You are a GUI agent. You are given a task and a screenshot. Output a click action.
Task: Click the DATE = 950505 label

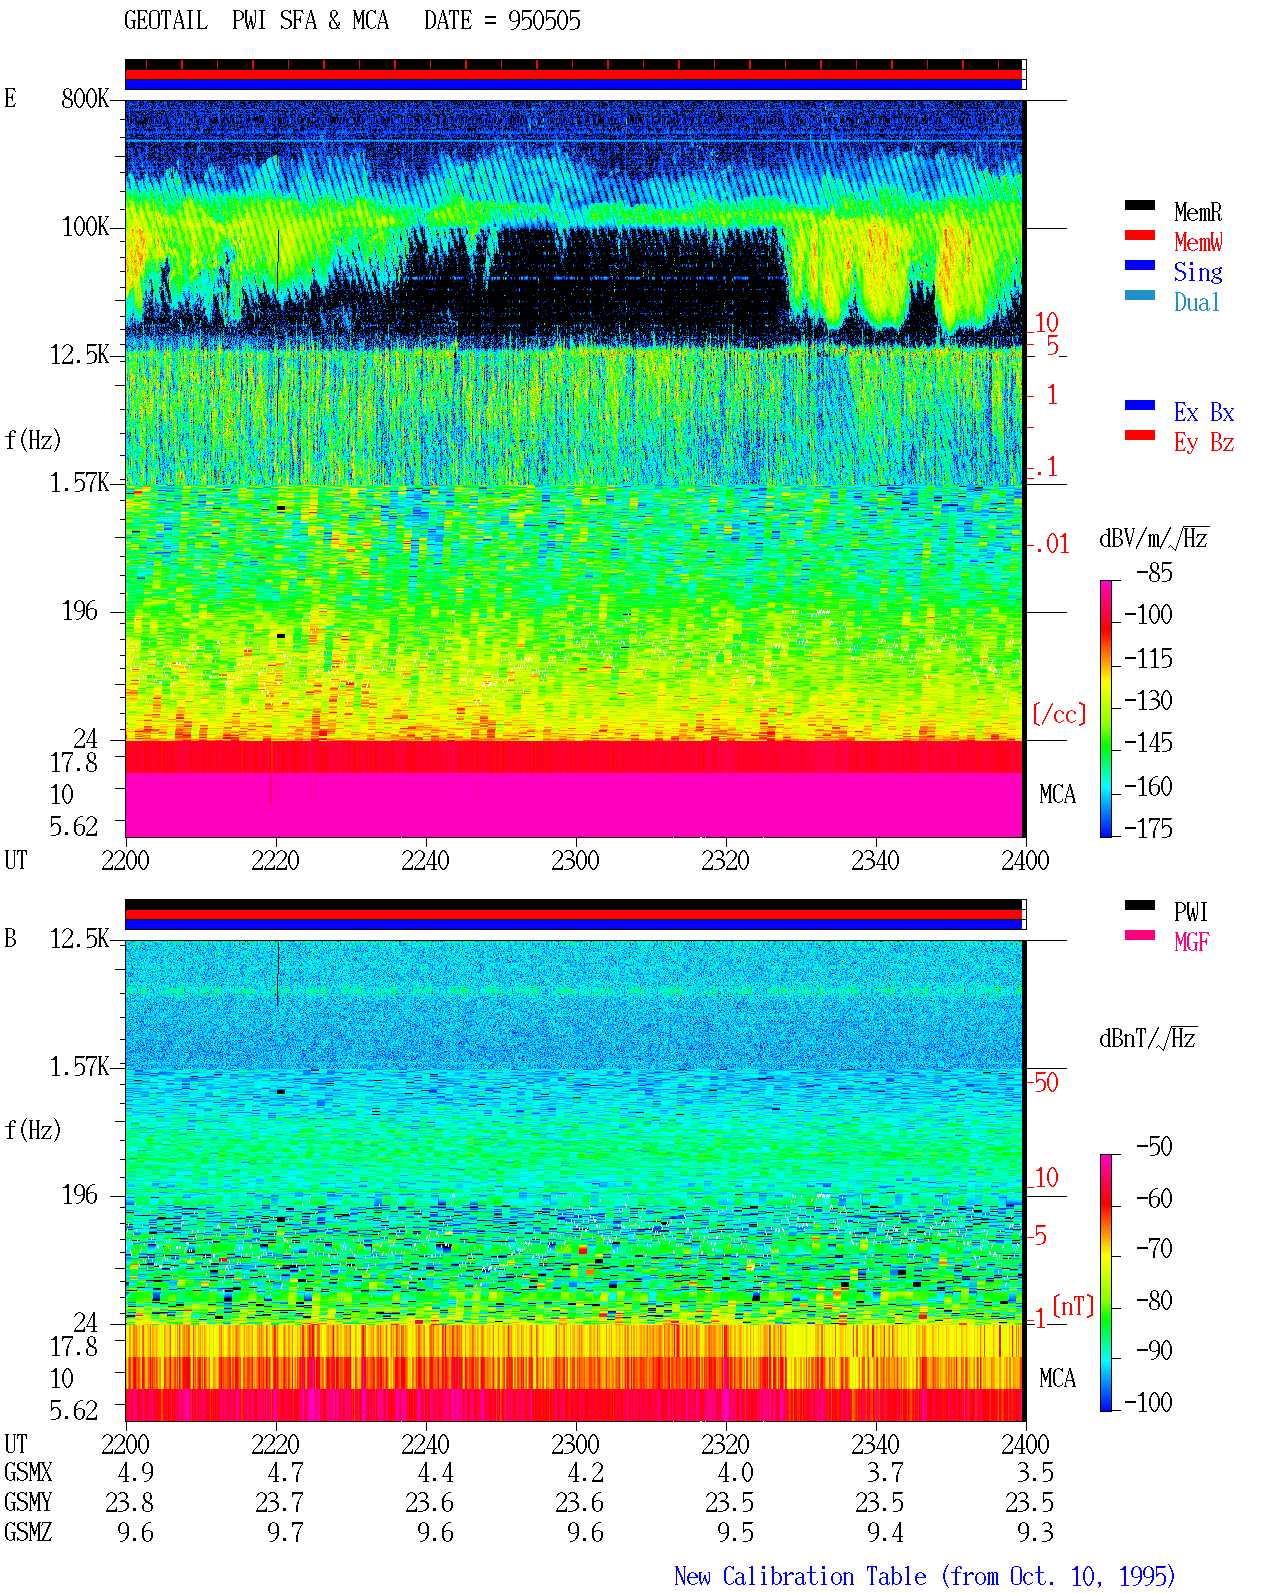[x=502, y=20]
